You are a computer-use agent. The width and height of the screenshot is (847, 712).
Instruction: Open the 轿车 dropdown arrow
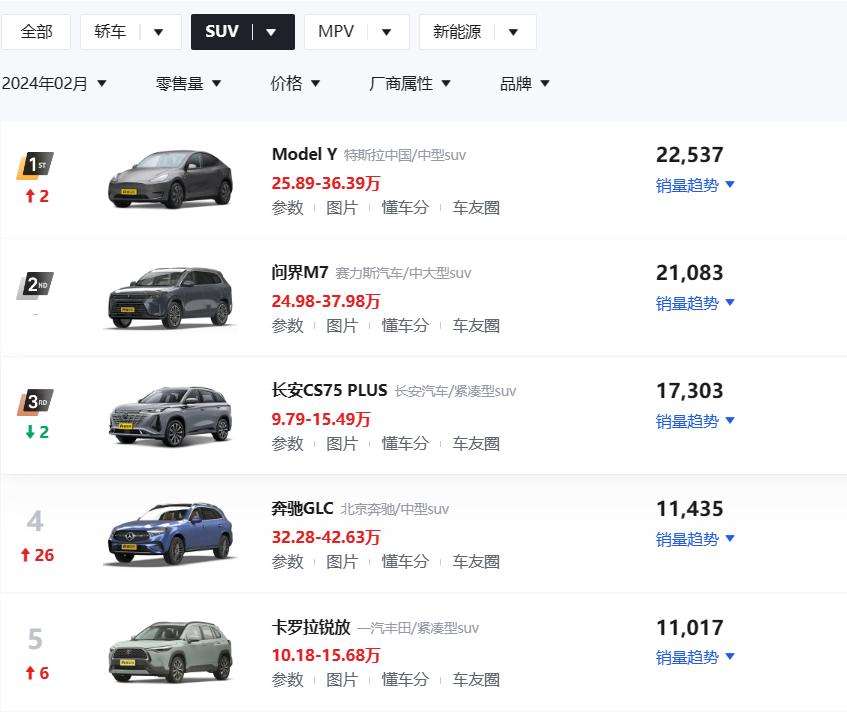pos(158,32)
